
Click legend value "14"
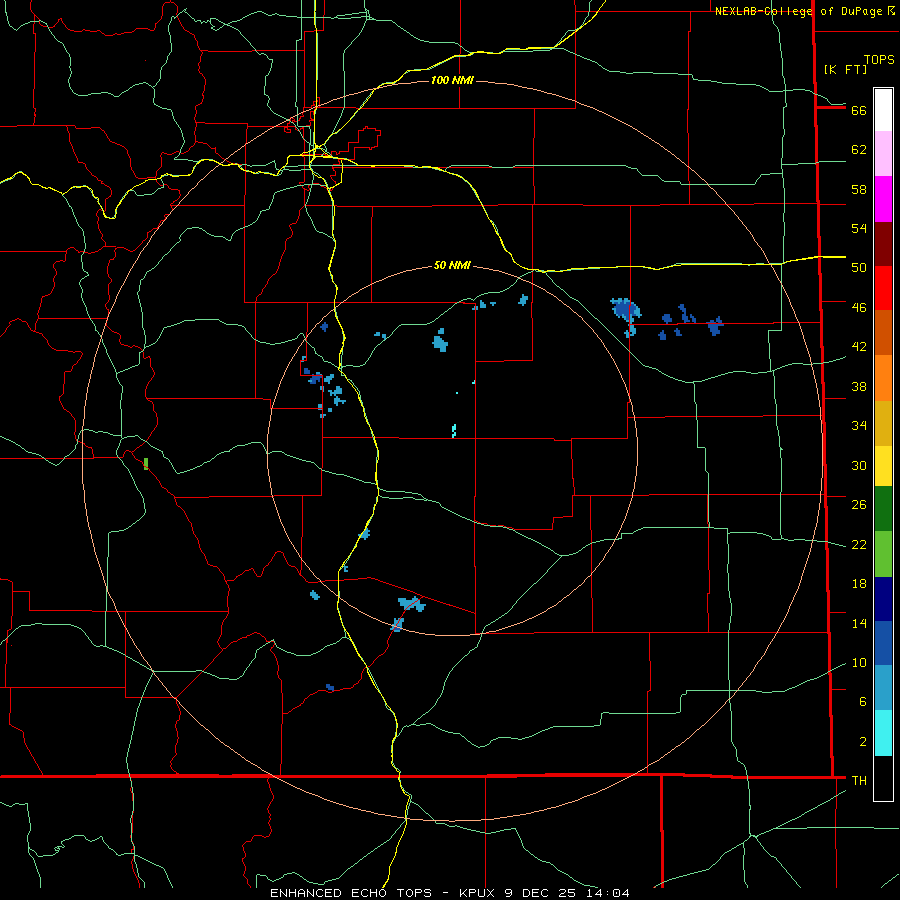(859, 623)
